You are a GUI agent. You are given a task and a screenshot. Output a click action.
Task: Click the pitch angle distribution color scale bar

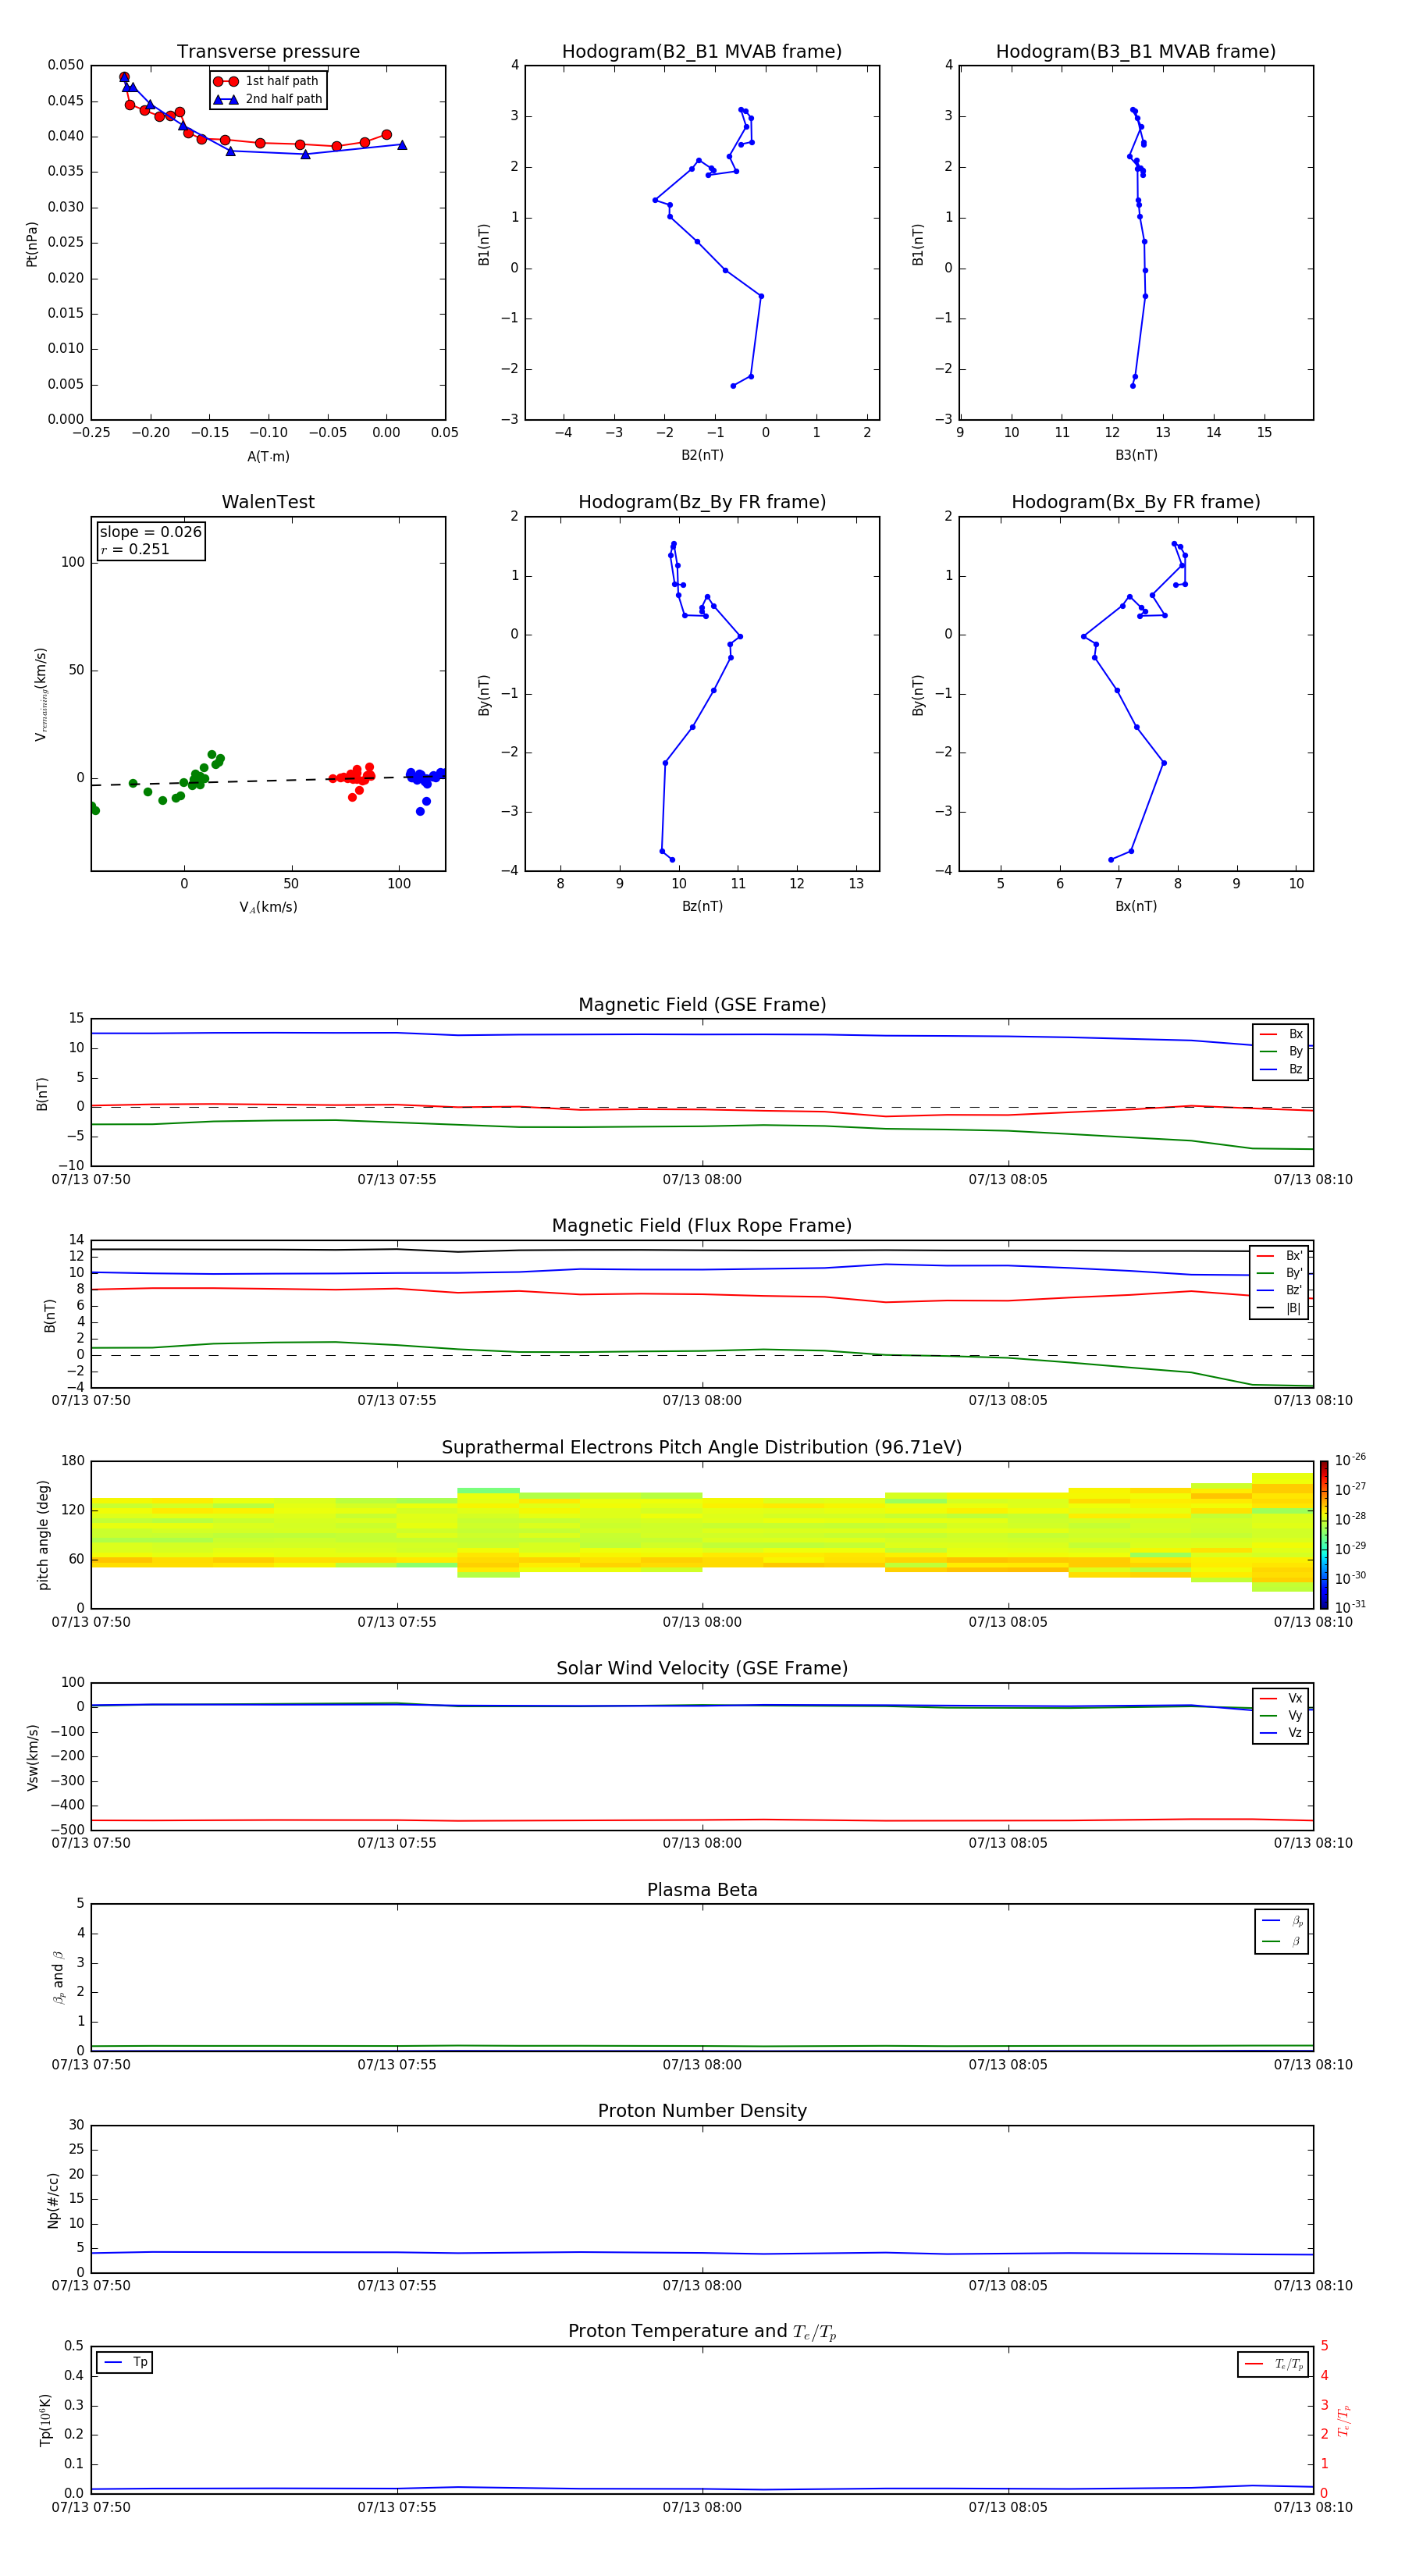point(1324,1535)
